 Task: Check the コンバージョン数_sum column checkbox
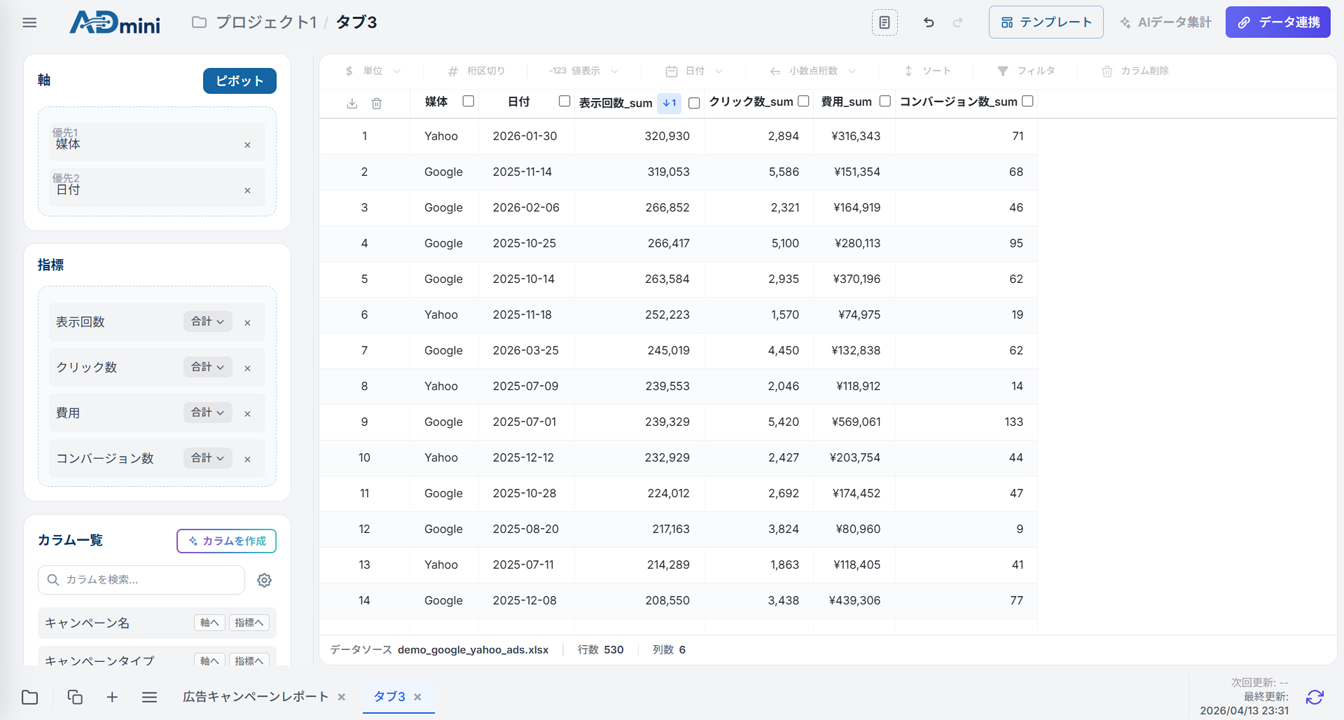(1027, 101)
